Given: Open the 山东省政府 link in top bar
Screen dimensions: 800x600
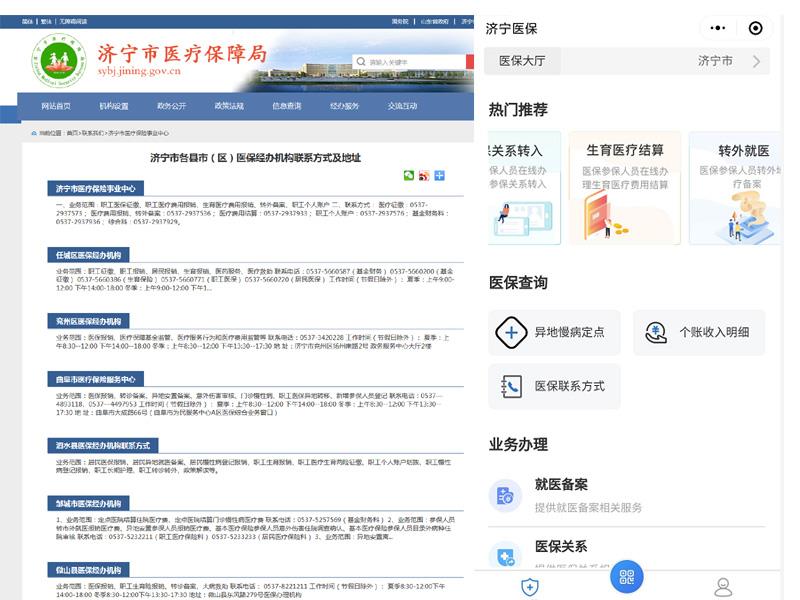Looking at the screenshot, I should point(434,21).
